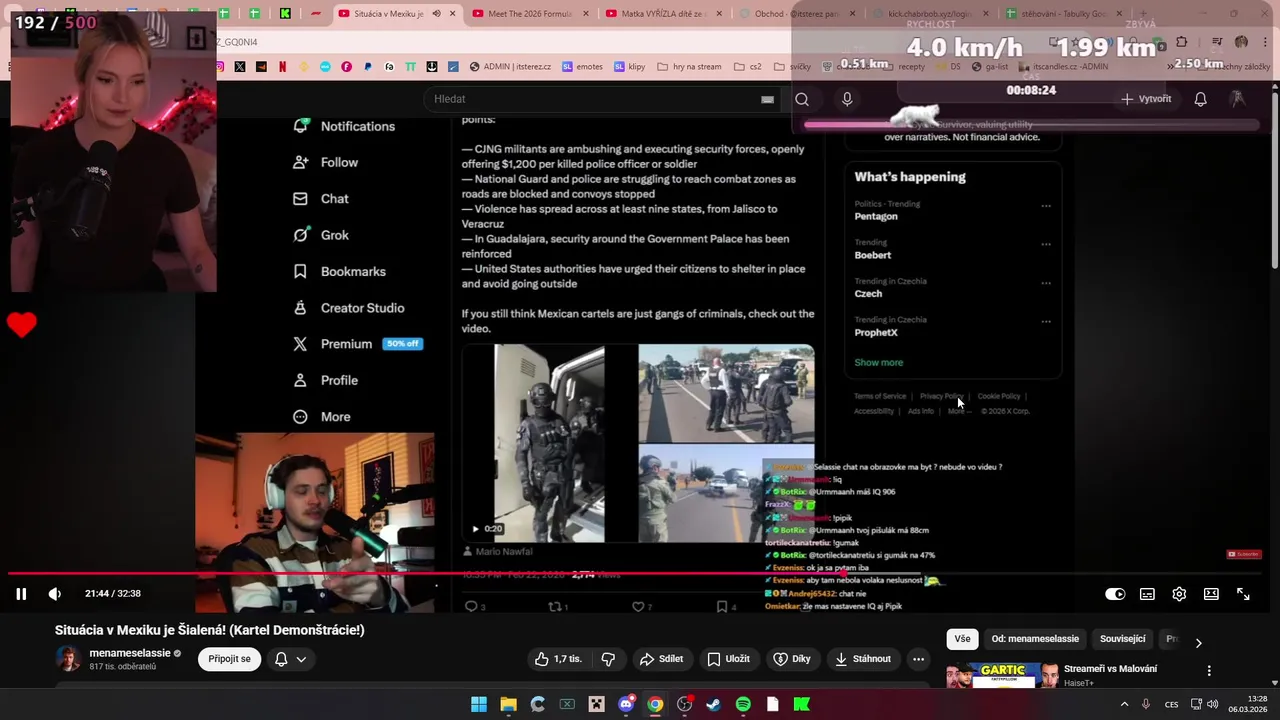The width and height of the screenshot is (1280, 720).
Task: Show next chips with right chevron
Action: point(1198,642)
